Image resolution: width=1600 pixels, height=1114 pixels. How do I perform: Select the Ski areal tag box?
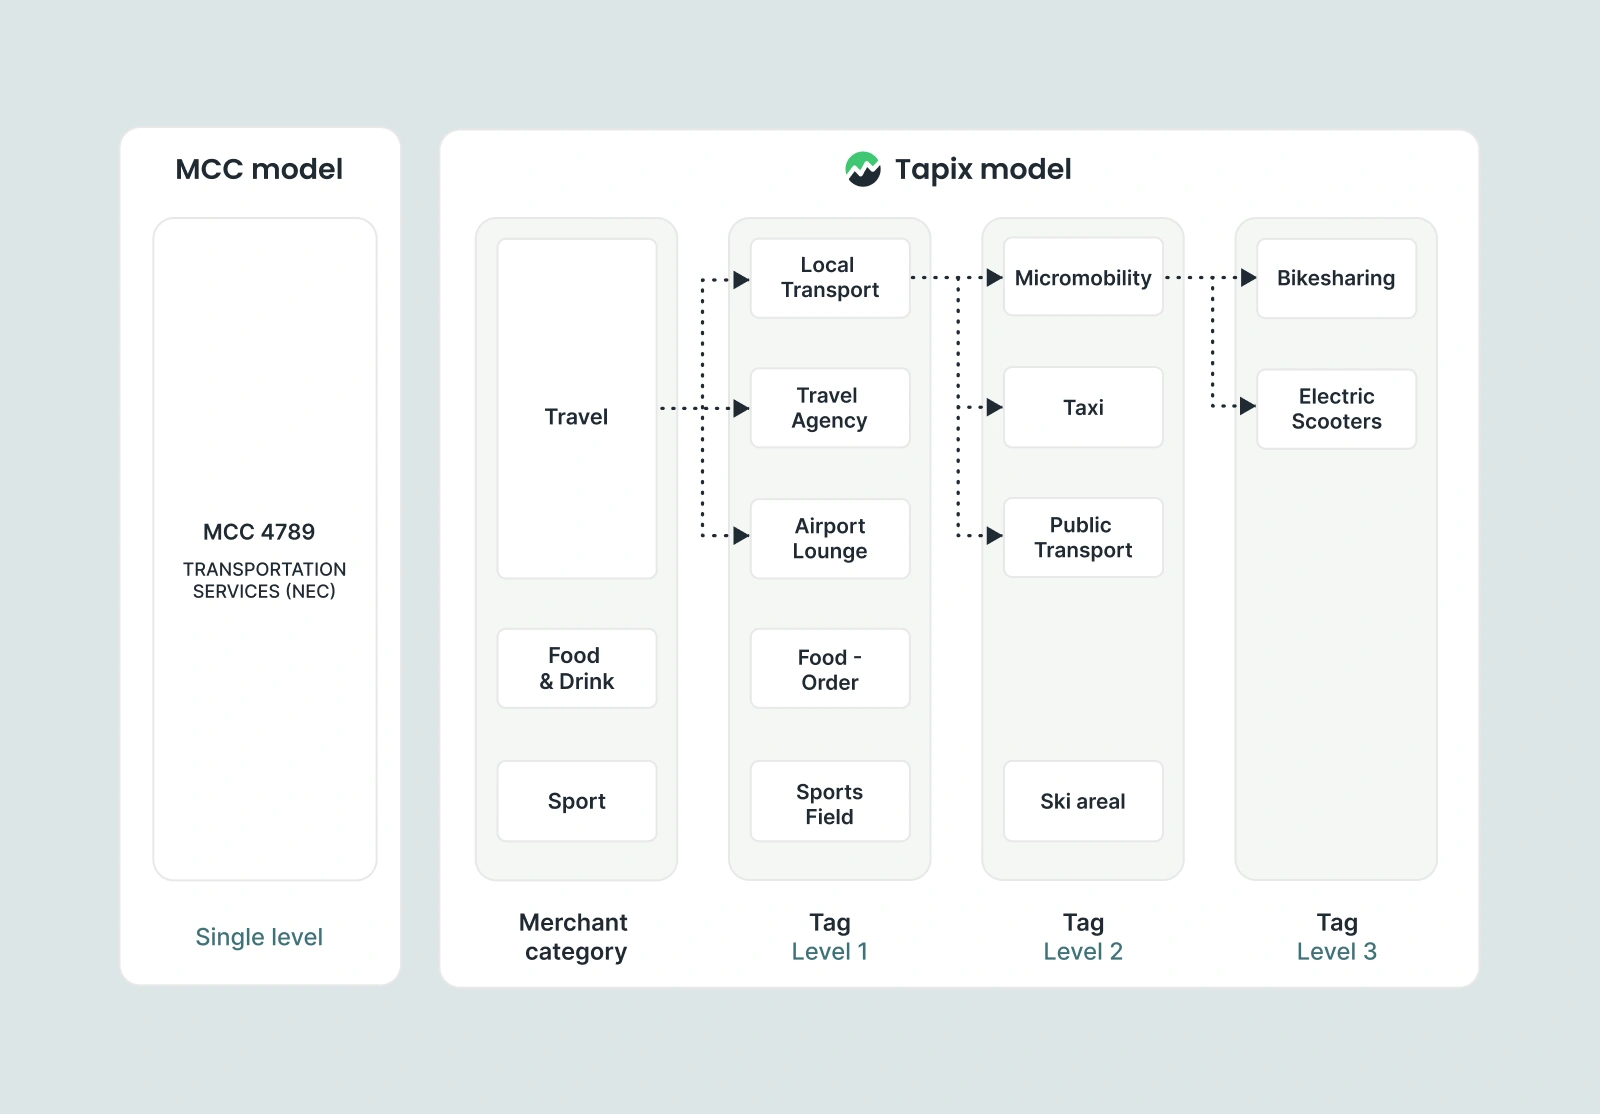(x=1083, y=801)
